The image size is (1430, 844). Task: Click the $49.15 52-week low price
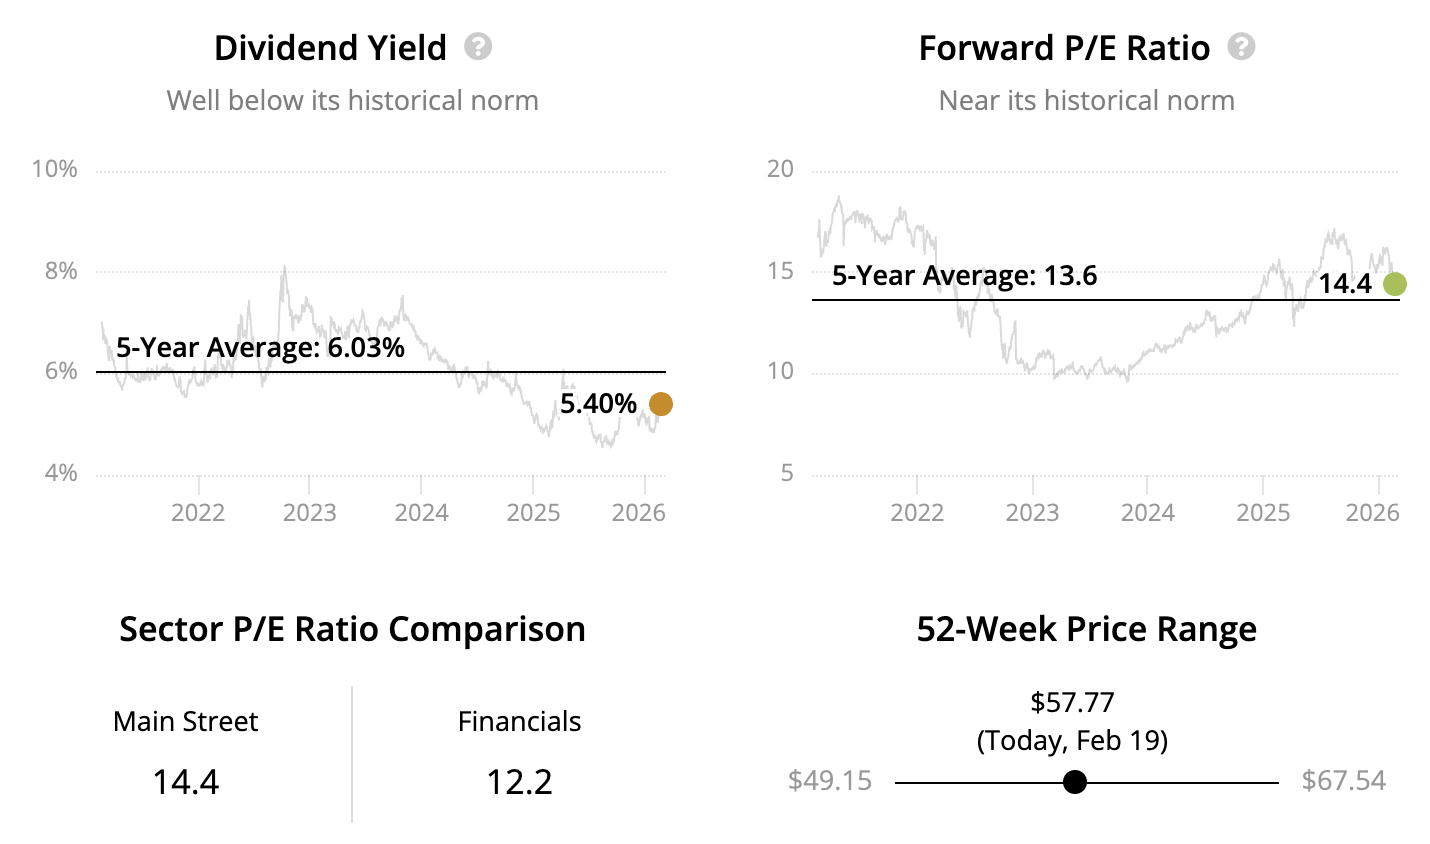pos(830,781)
